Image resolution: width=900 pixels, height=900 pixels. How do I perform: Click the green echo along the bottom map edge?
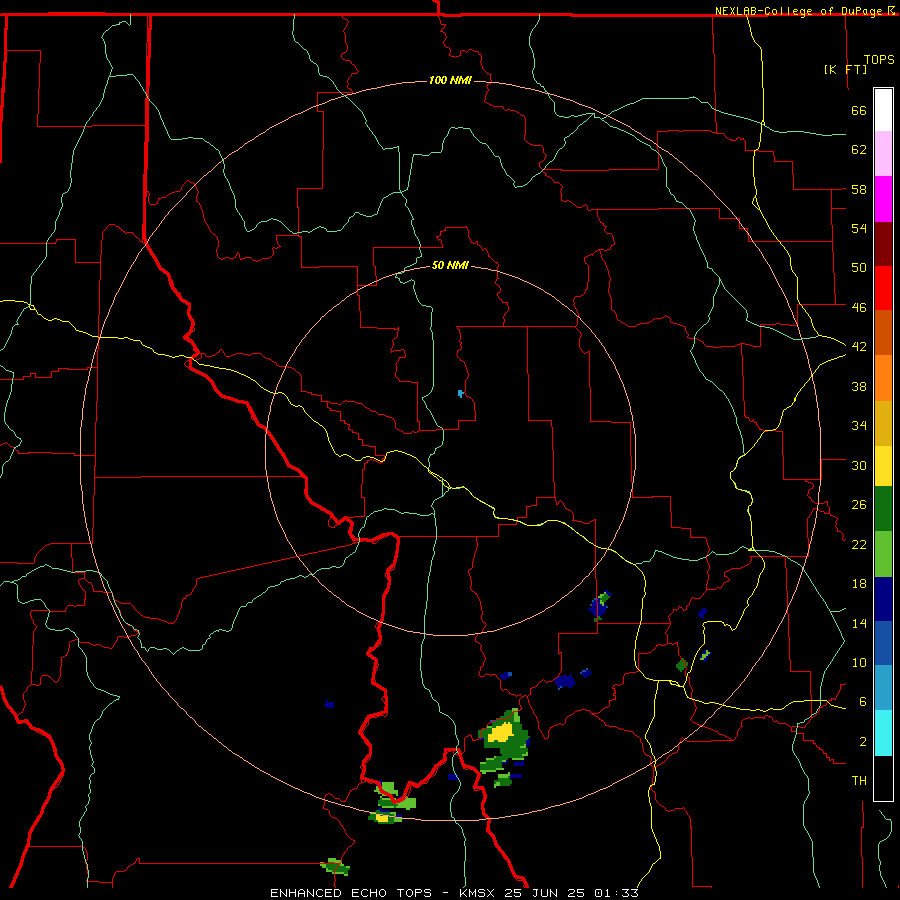point(336,866)
